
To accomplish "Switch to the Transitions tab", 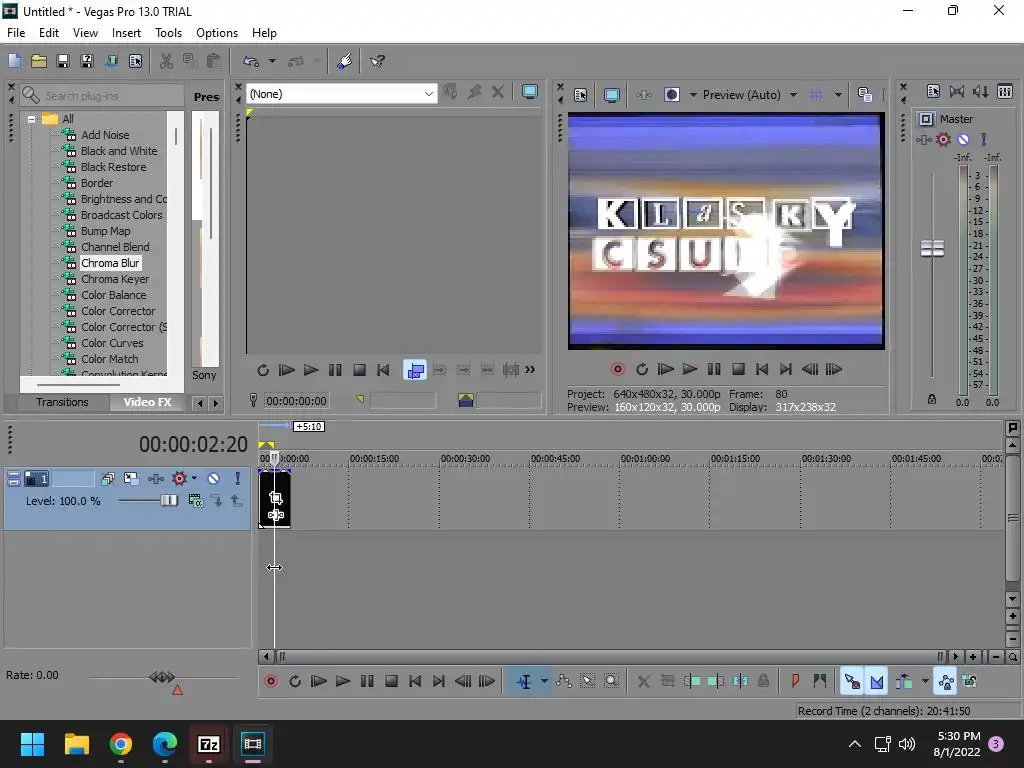I will 62,402.
